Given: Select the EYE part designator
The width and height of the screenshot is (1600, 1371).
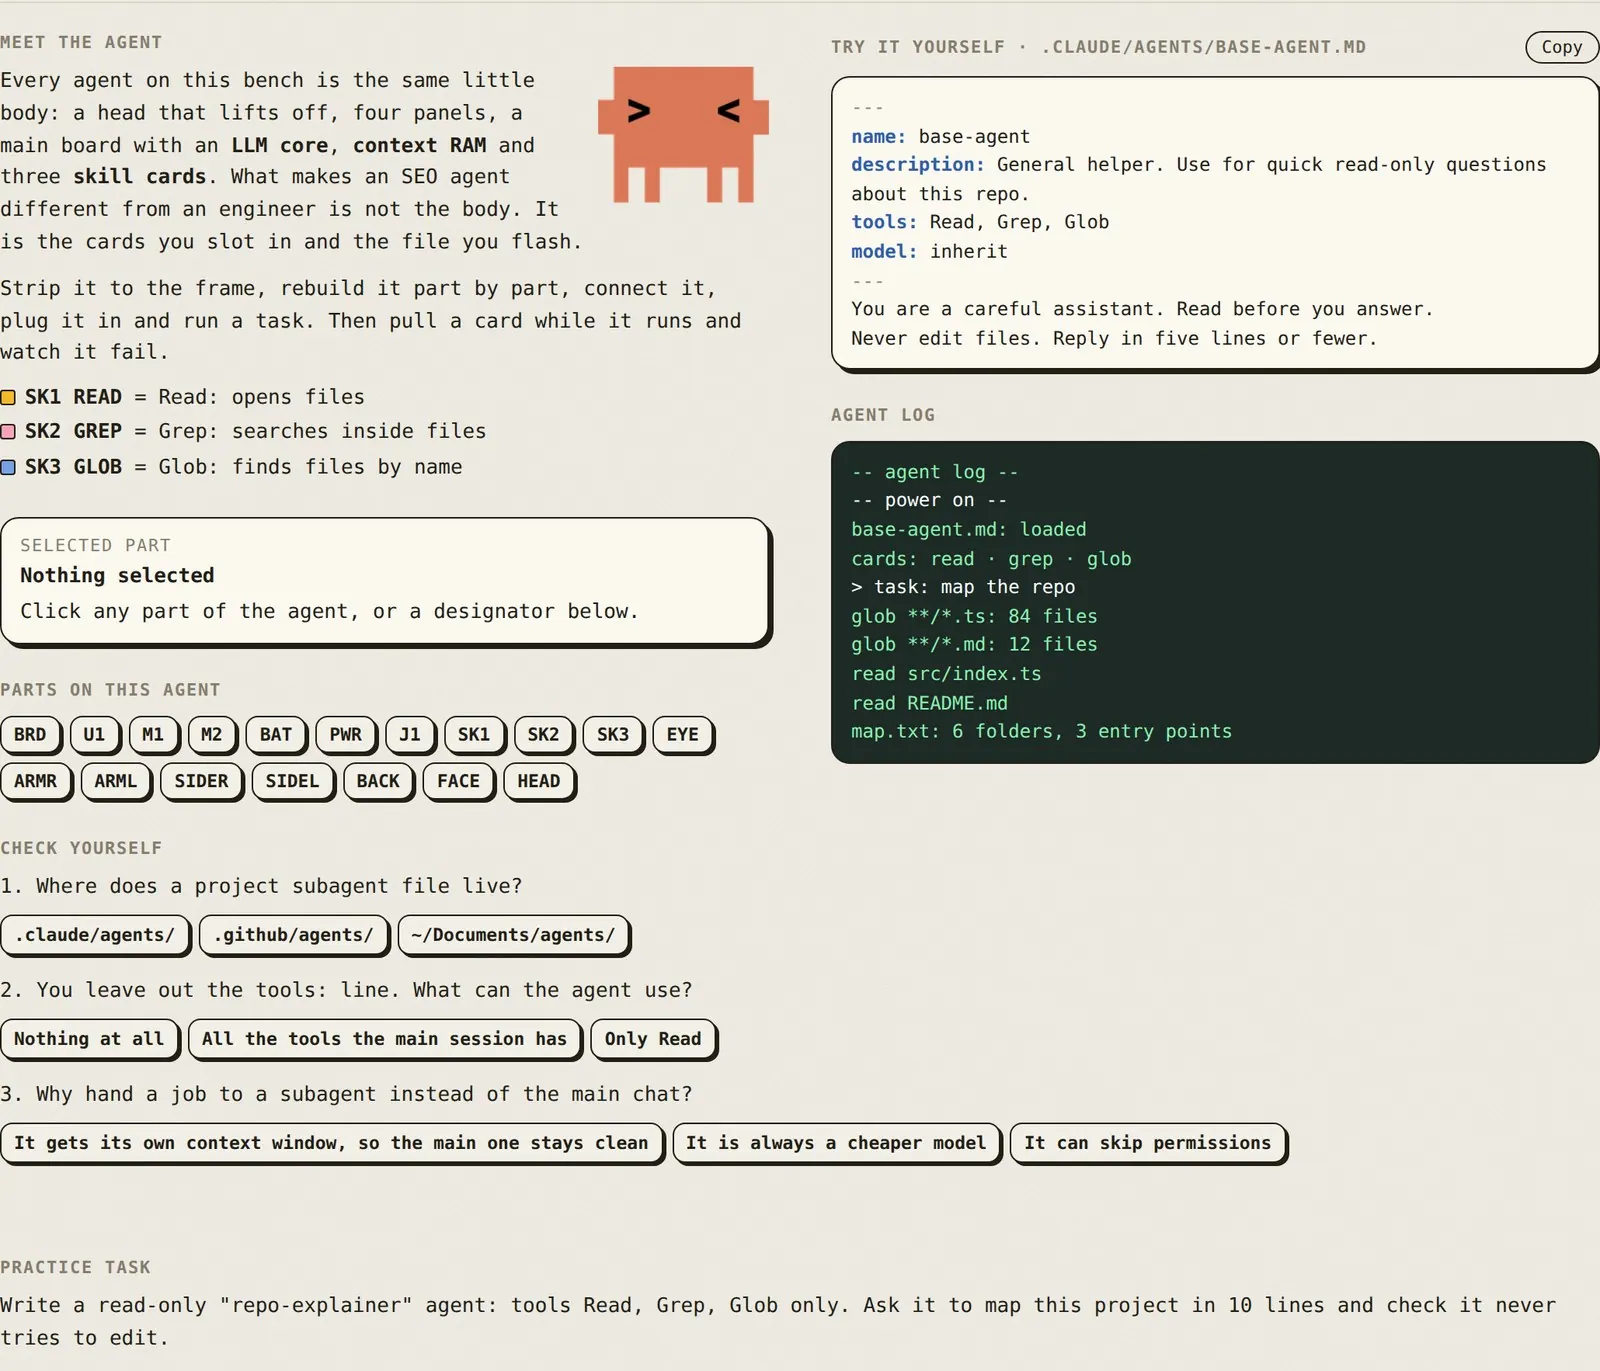Looking at the screenshot, I should [683, 734].
